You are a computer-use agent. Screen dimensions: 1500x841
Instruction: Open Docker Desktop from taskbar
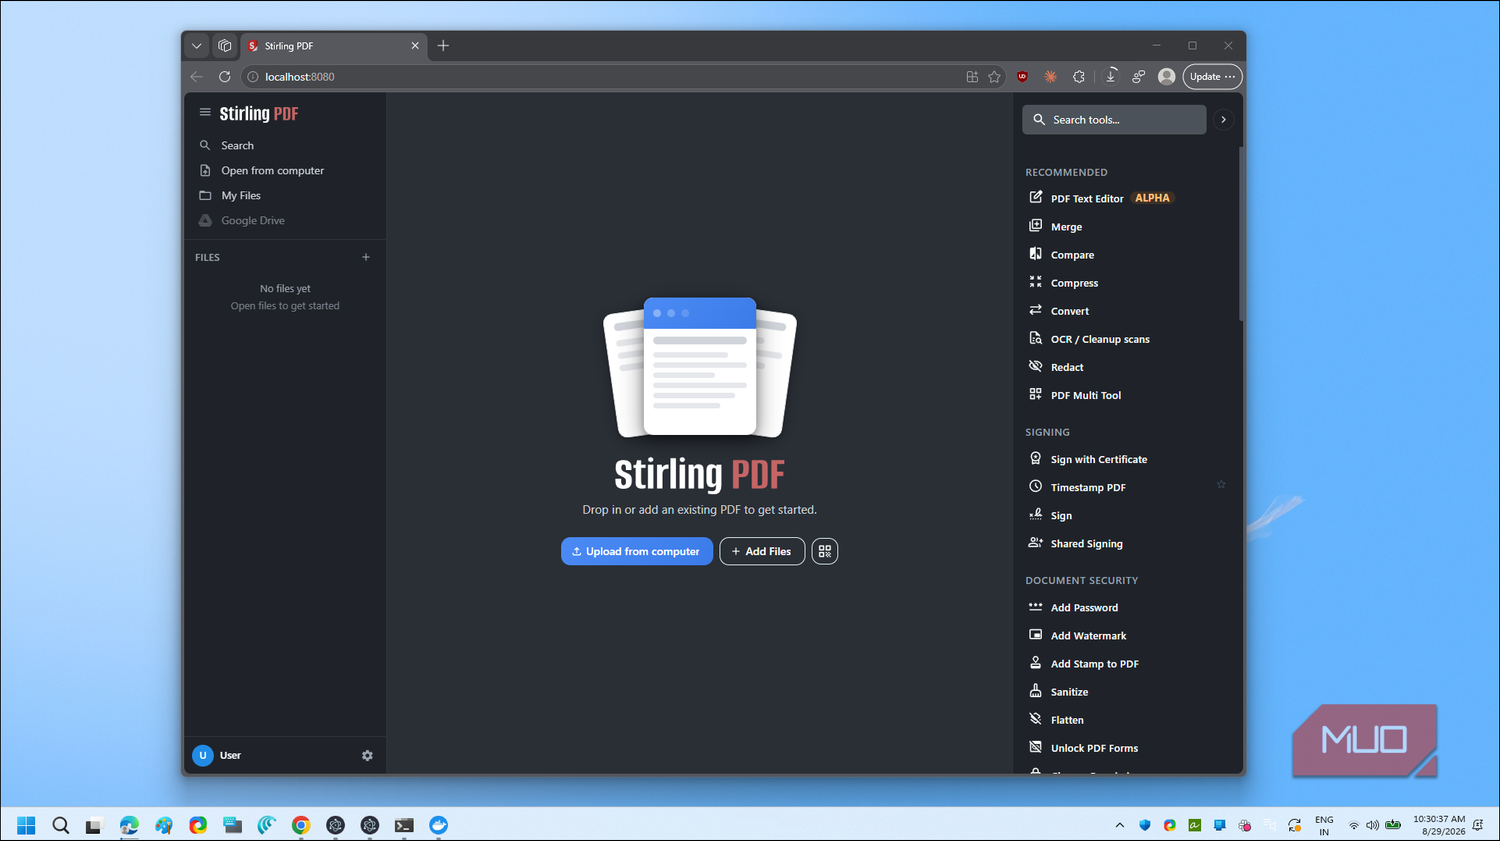tap(438, 825)
